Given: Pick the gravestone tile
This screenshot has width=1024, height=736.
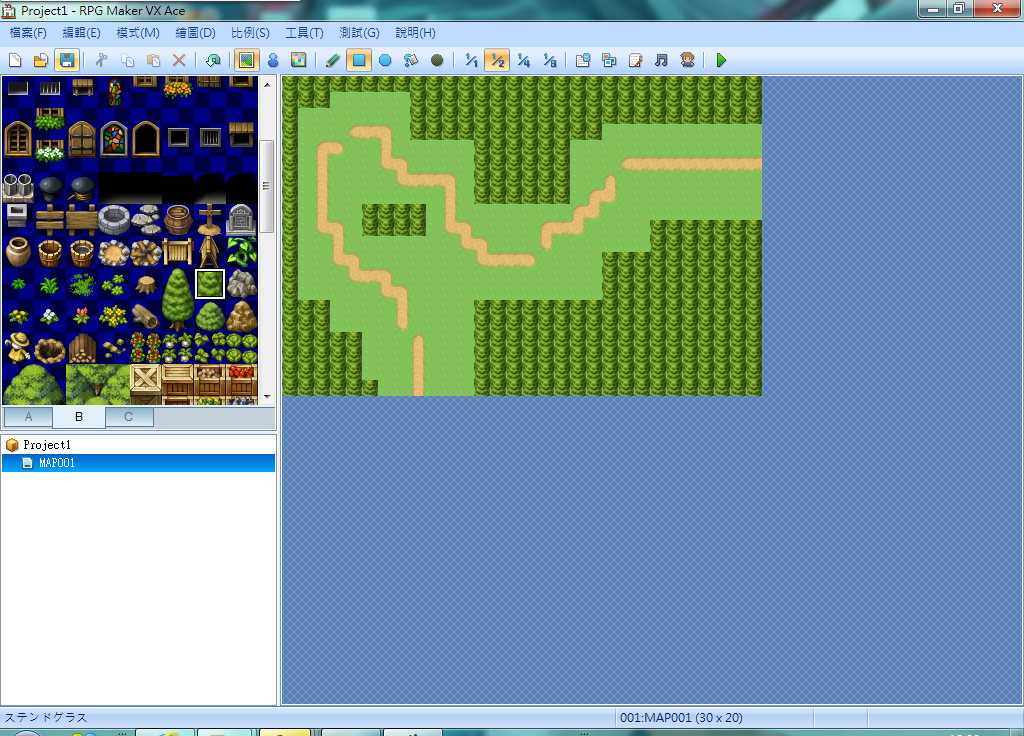Looking at the screenshot, I should point(241,219).
